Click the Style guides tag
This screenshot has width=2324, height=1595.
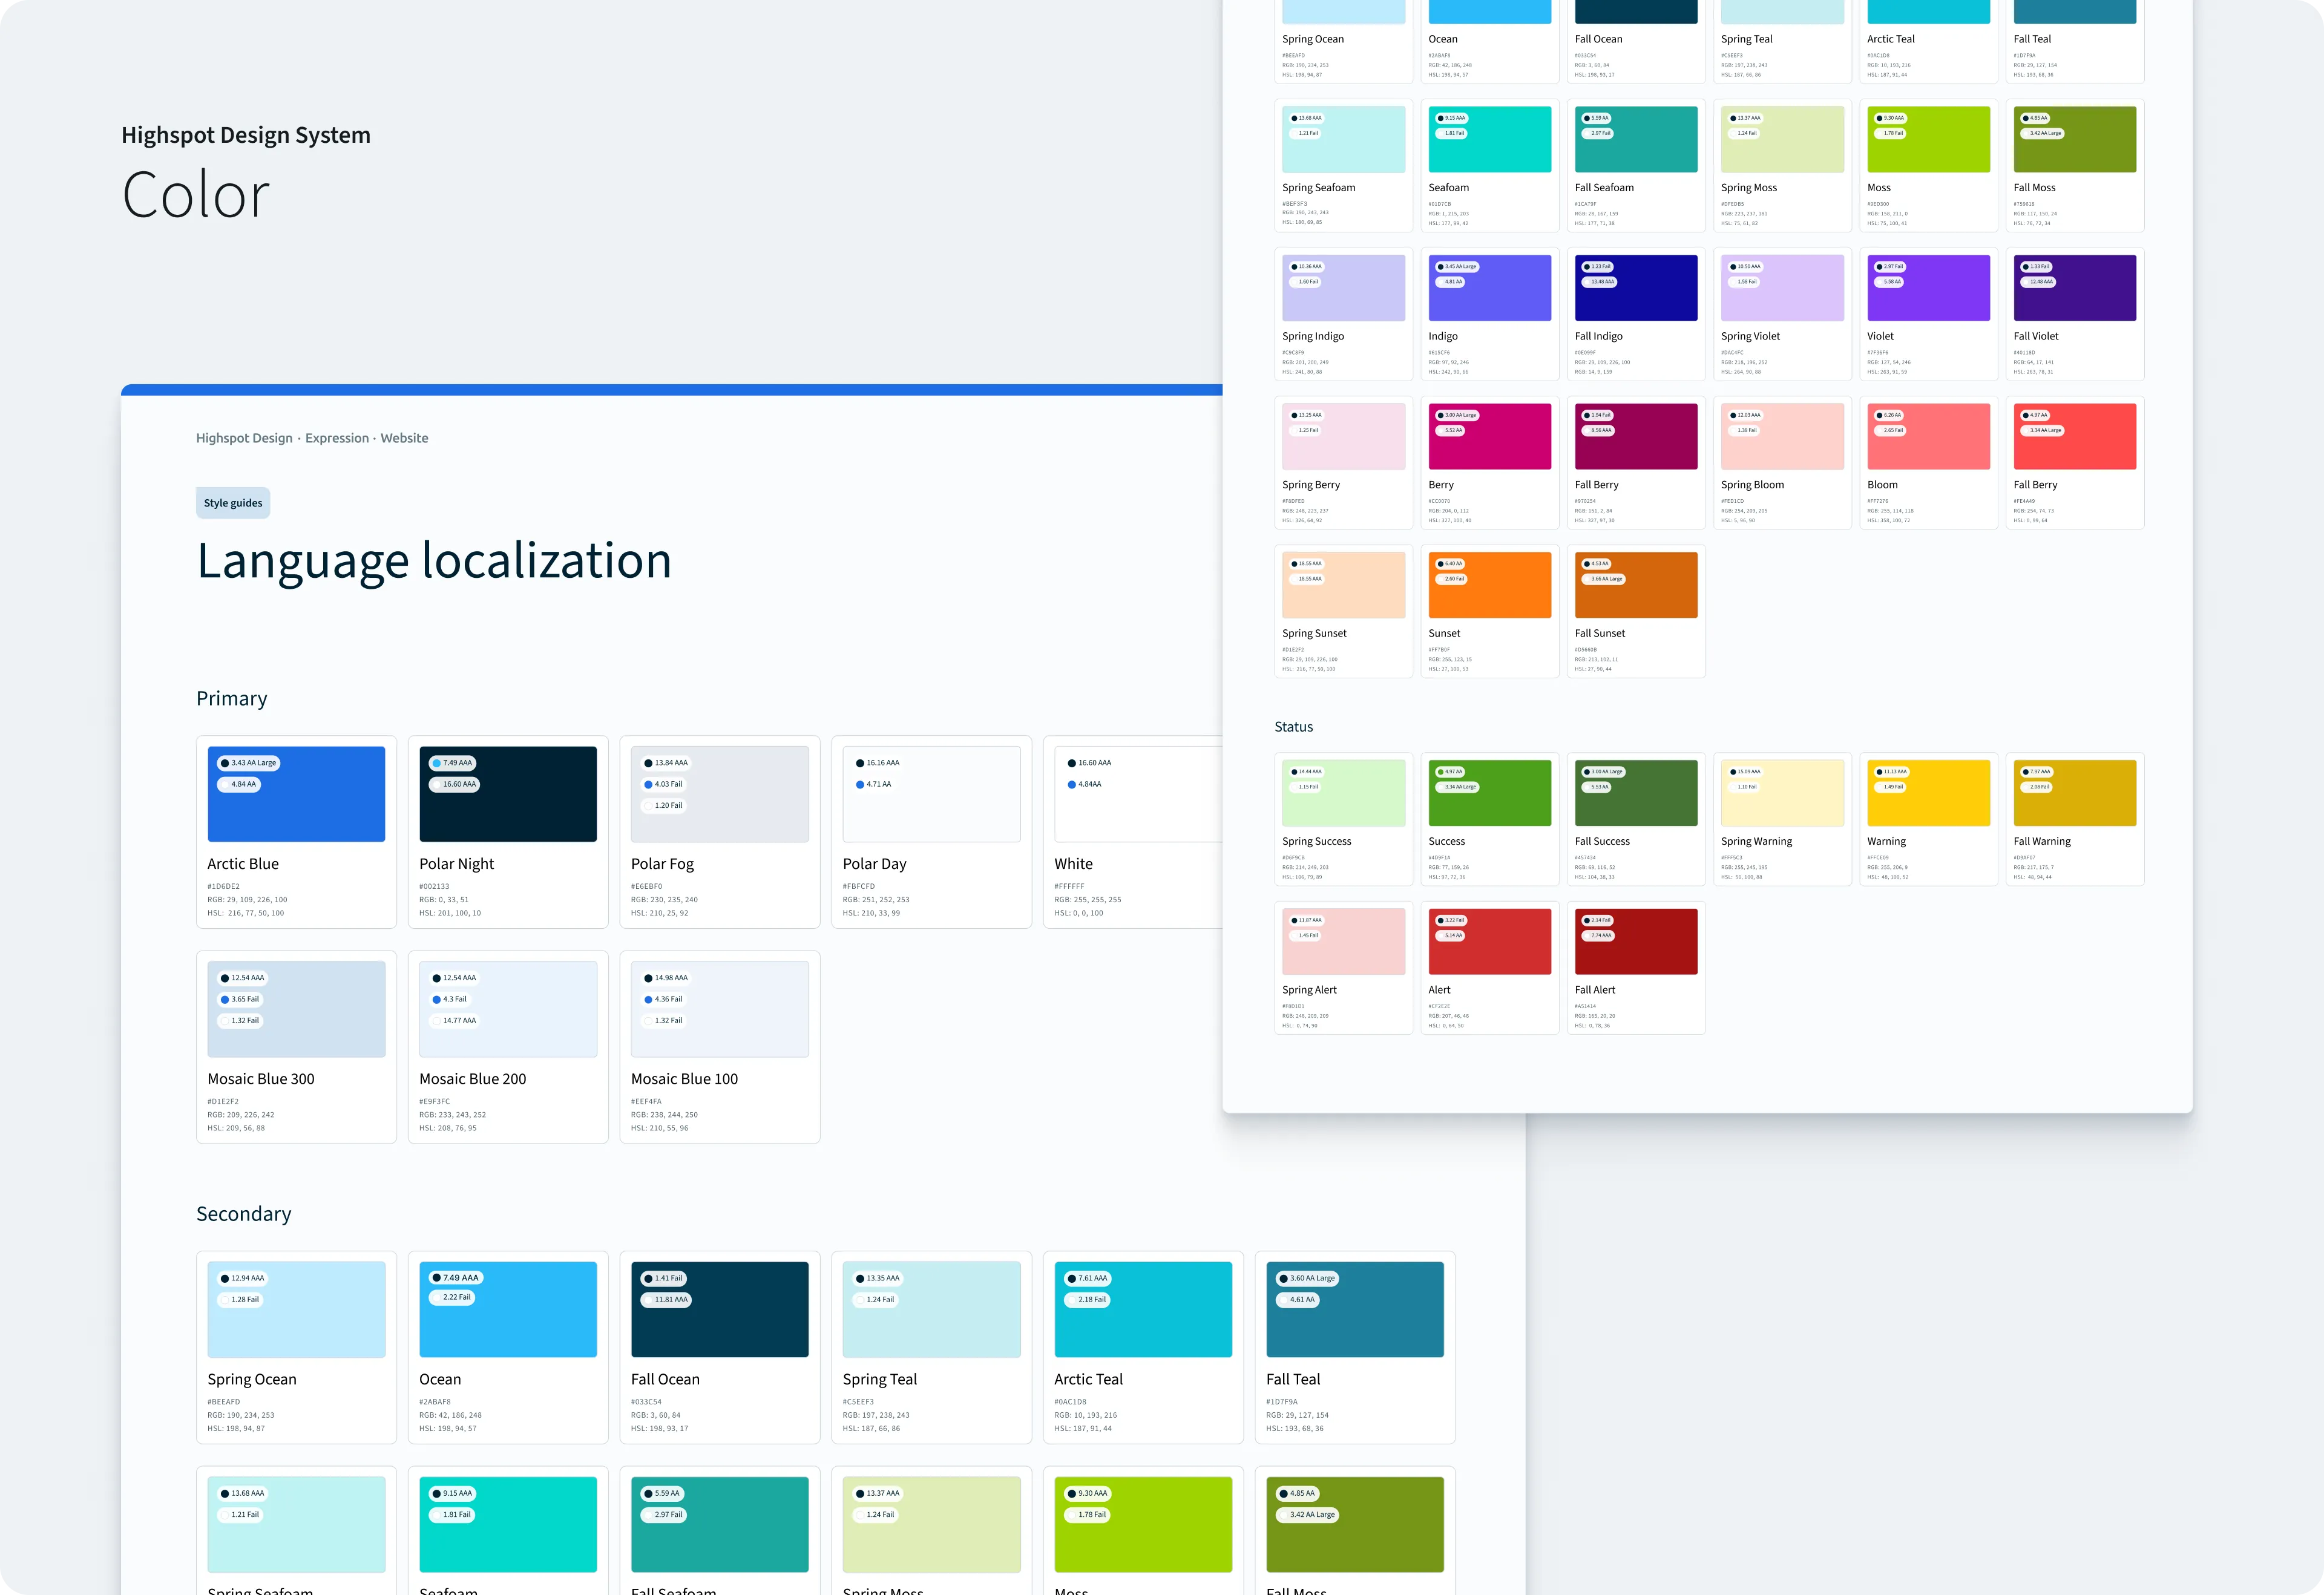tap(233, 503)
